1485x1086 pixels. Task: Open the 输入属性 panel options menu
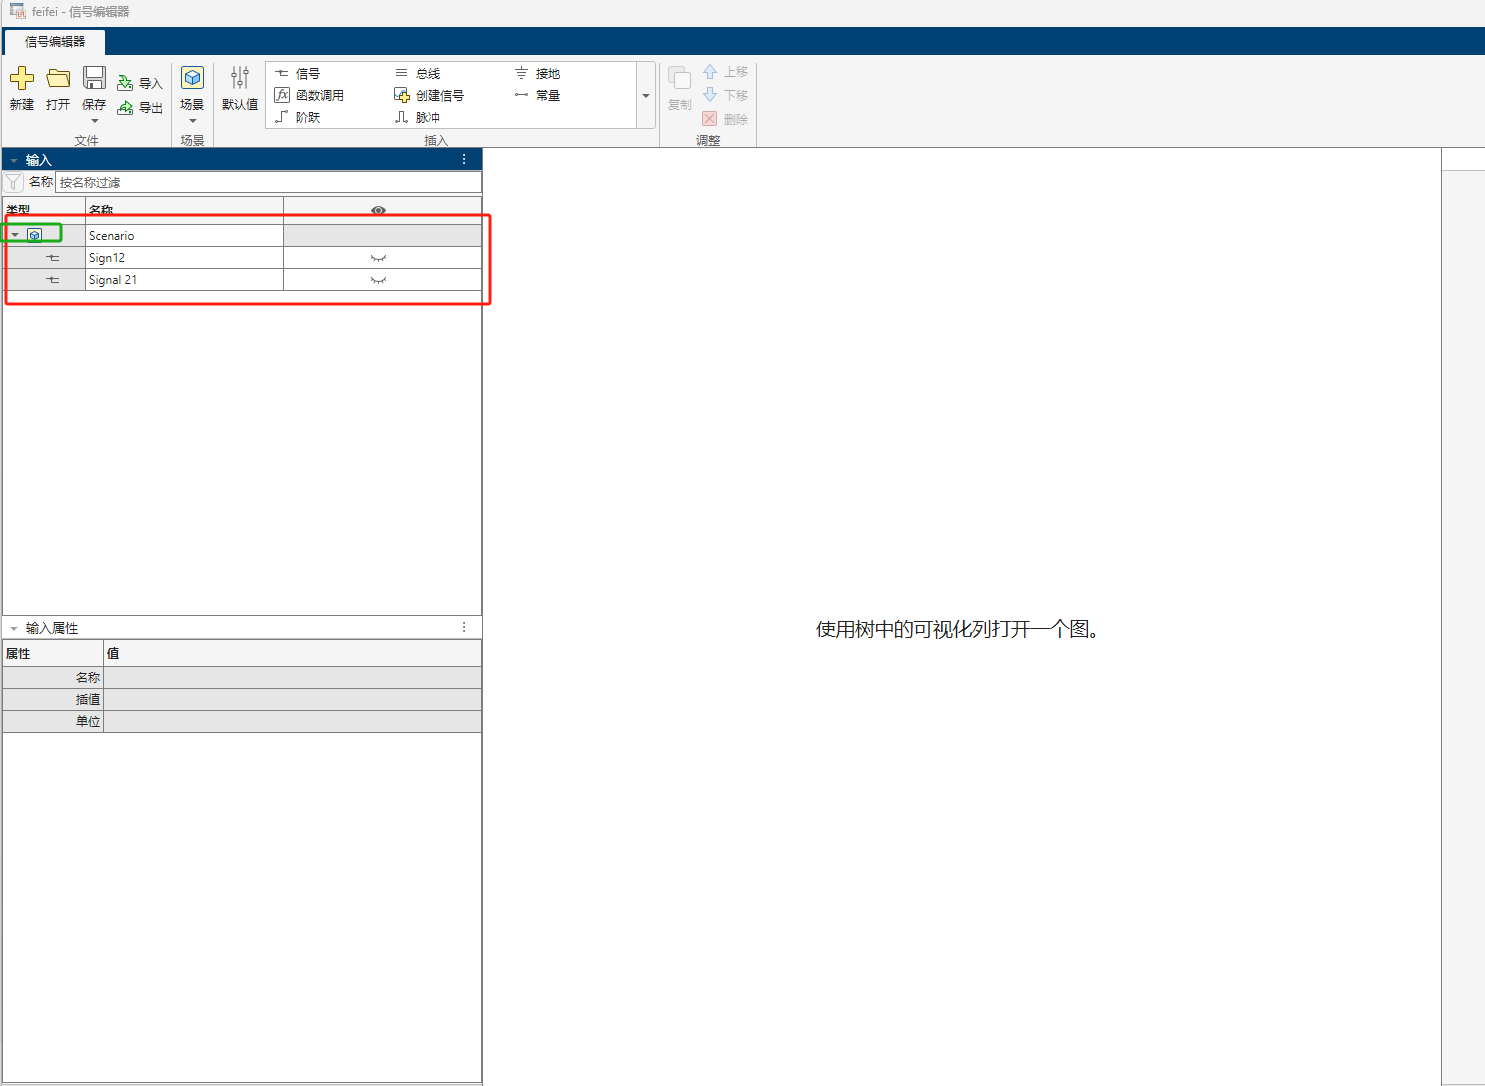tap(464, 627)
